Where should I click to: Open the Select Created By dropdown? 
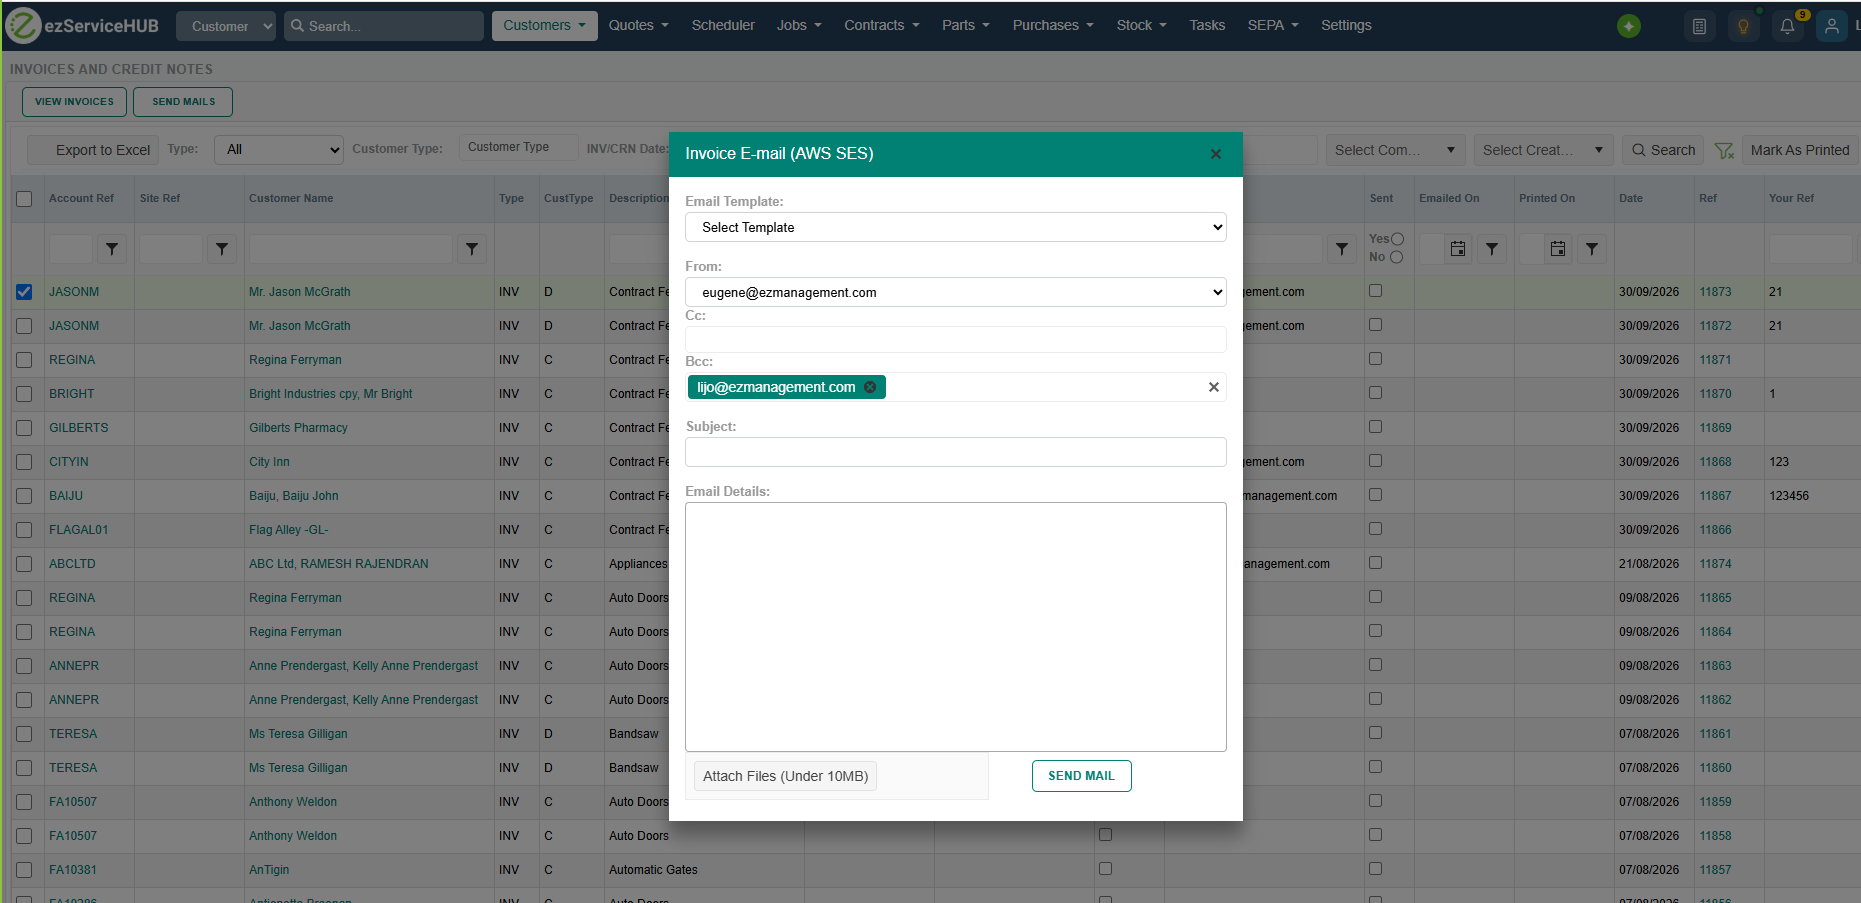coord(1543,150)
